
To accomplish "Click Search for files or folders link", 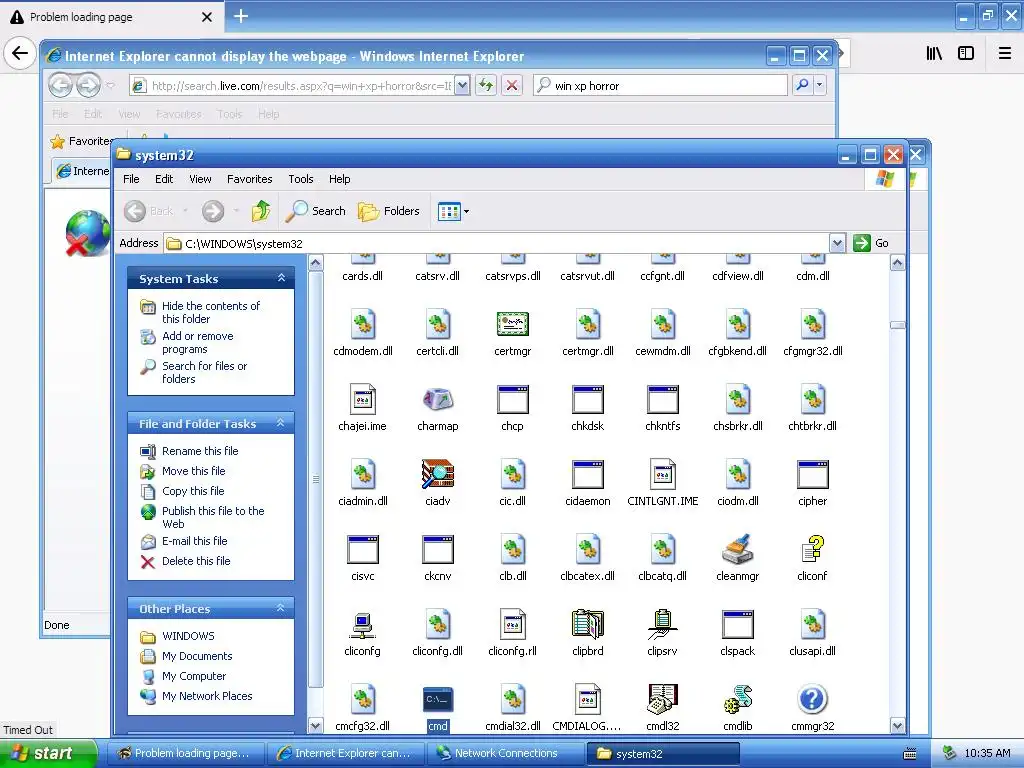I will pyautogui.click(x=204, y=372).
